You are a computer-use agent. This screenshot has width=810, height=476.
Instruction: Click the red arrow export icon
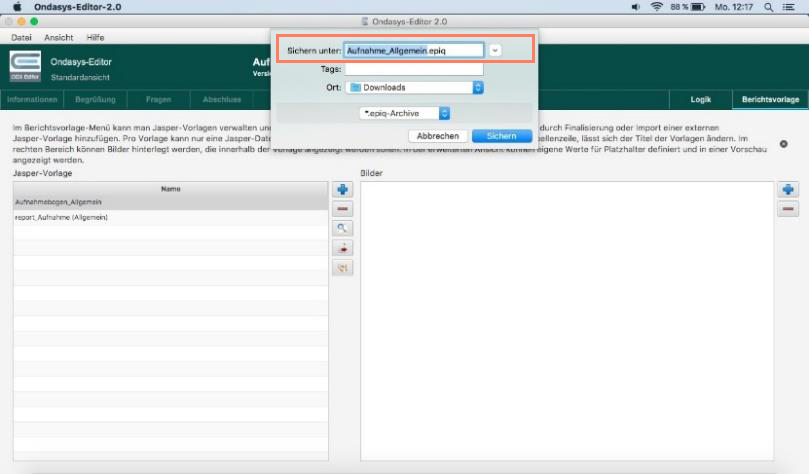point(342,248)
